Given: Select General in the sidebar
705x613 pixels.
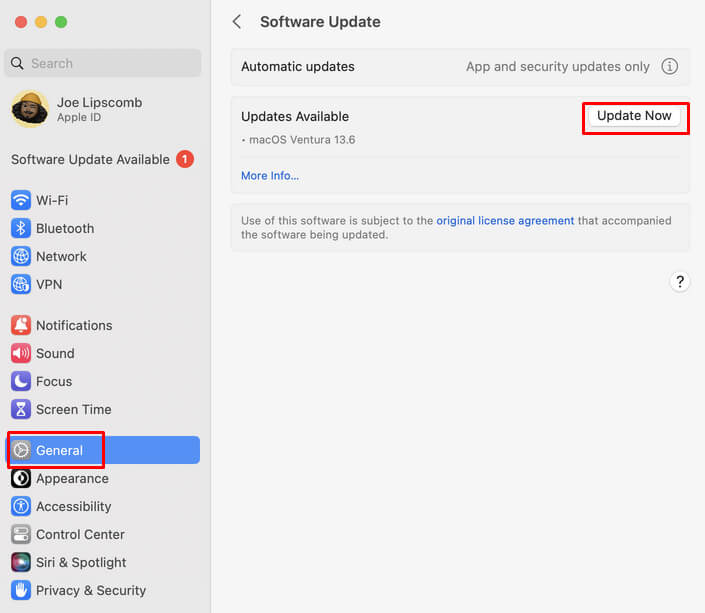Looking at the screenshot, I should [60, 450].
